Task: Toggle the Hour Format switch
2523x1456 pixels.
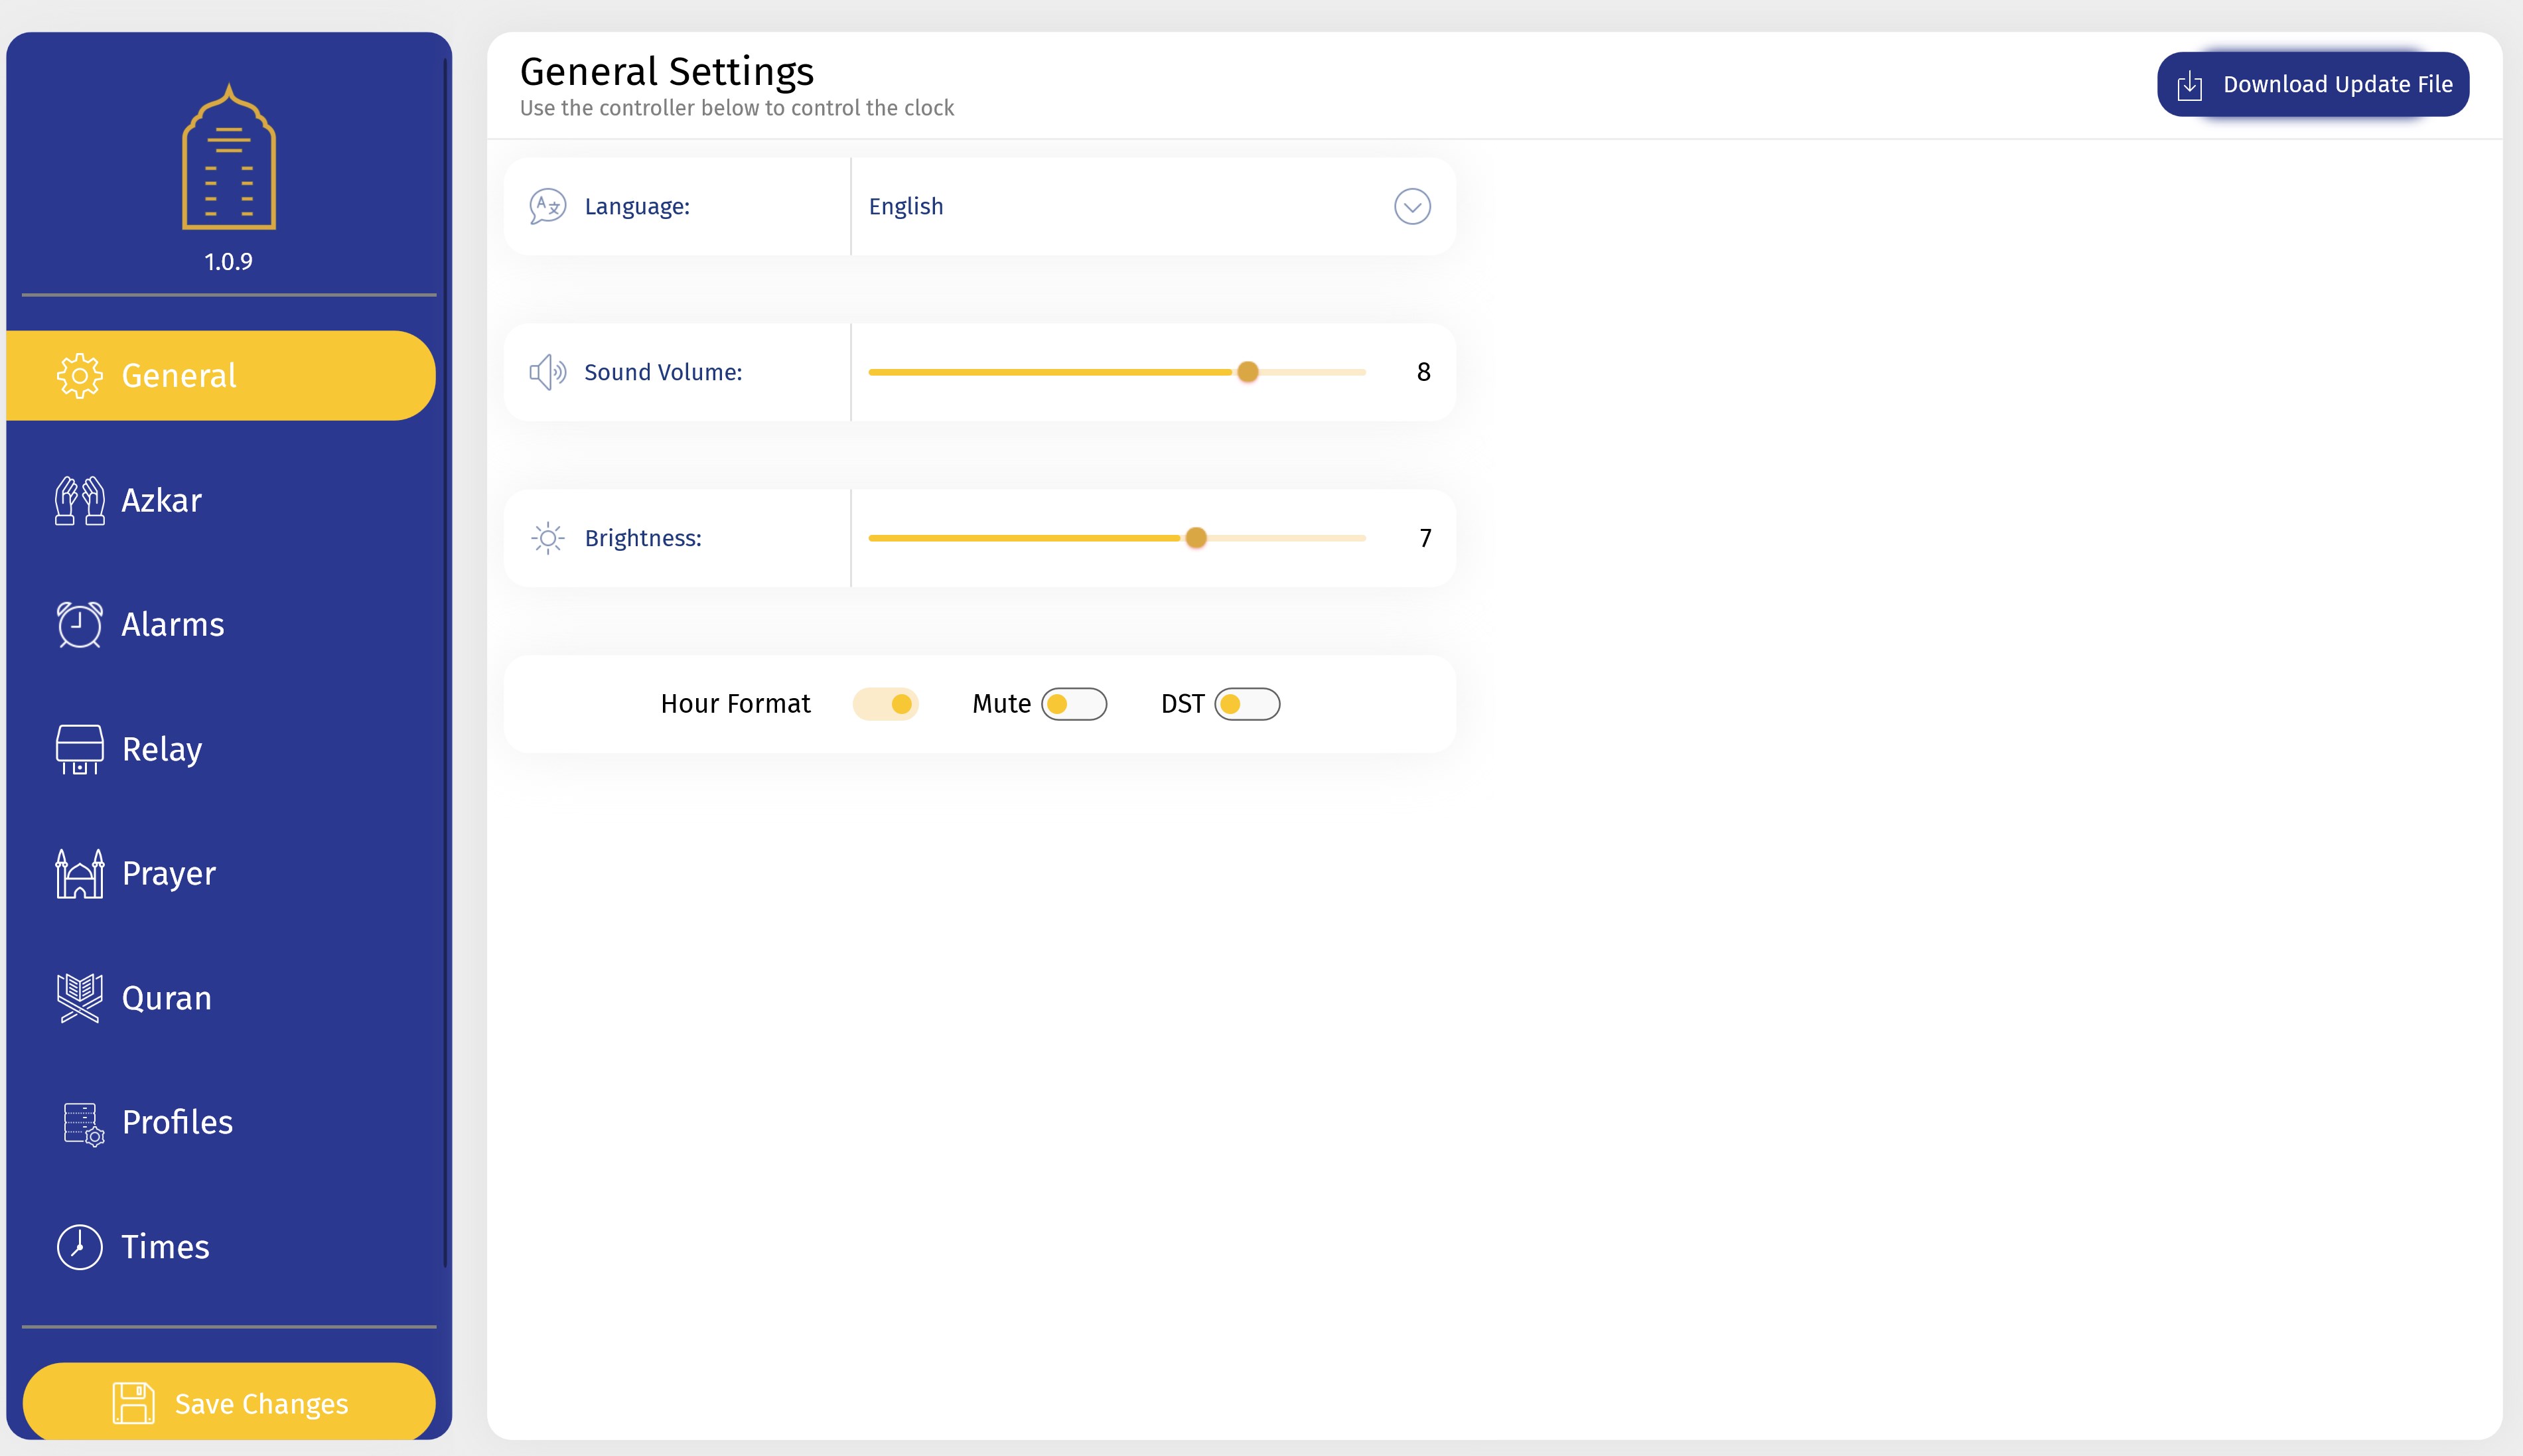Action: click(x=885, y=704)
